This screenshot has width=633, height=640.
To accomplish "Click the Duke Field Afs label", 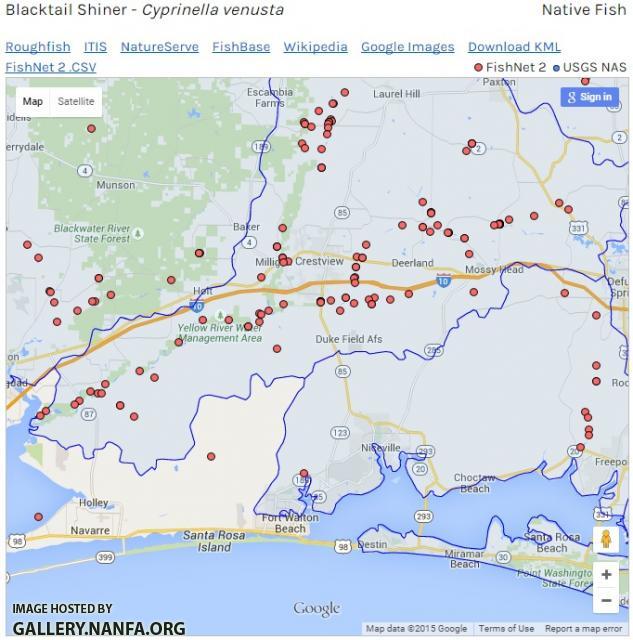I will point(349,339).
